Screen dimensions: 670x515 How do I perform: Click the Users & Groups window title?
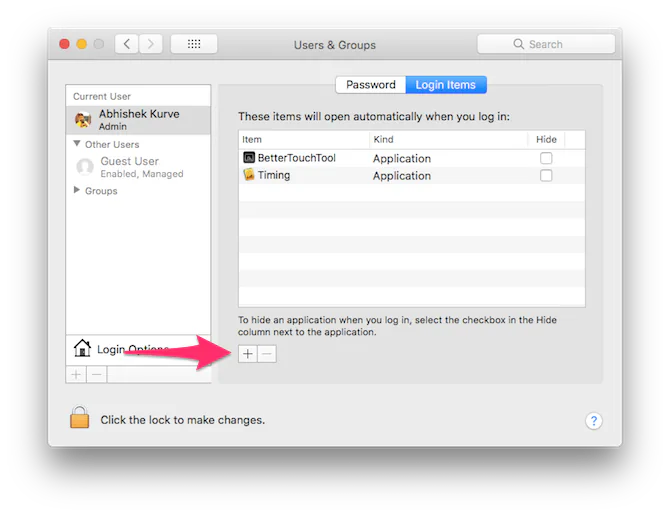[x=335, y=45]
